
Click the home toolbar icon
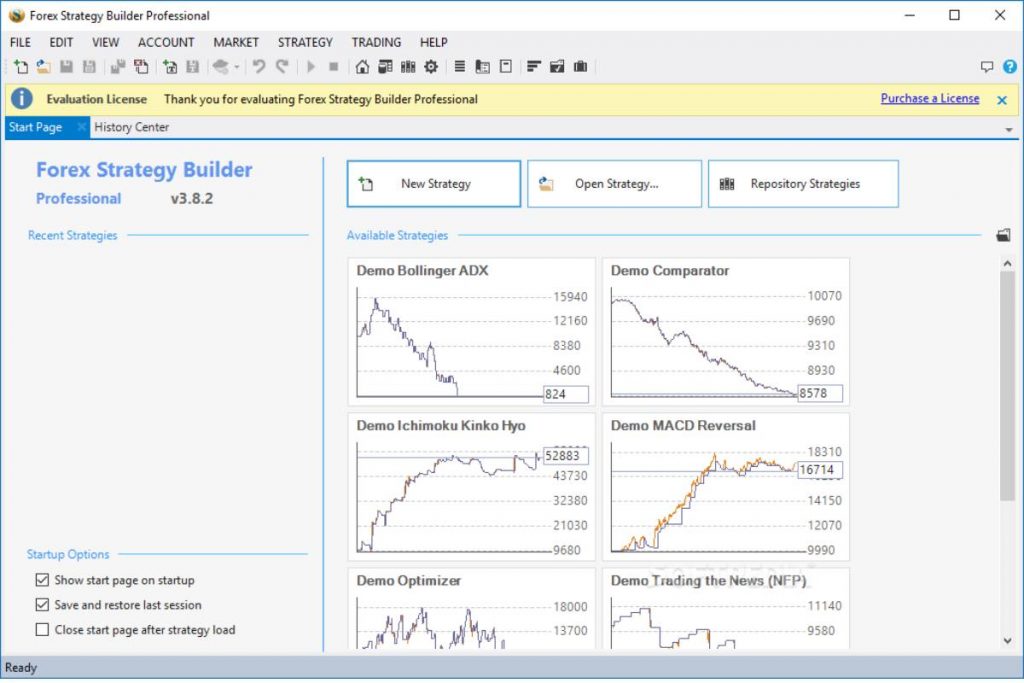tap(362, 67)
